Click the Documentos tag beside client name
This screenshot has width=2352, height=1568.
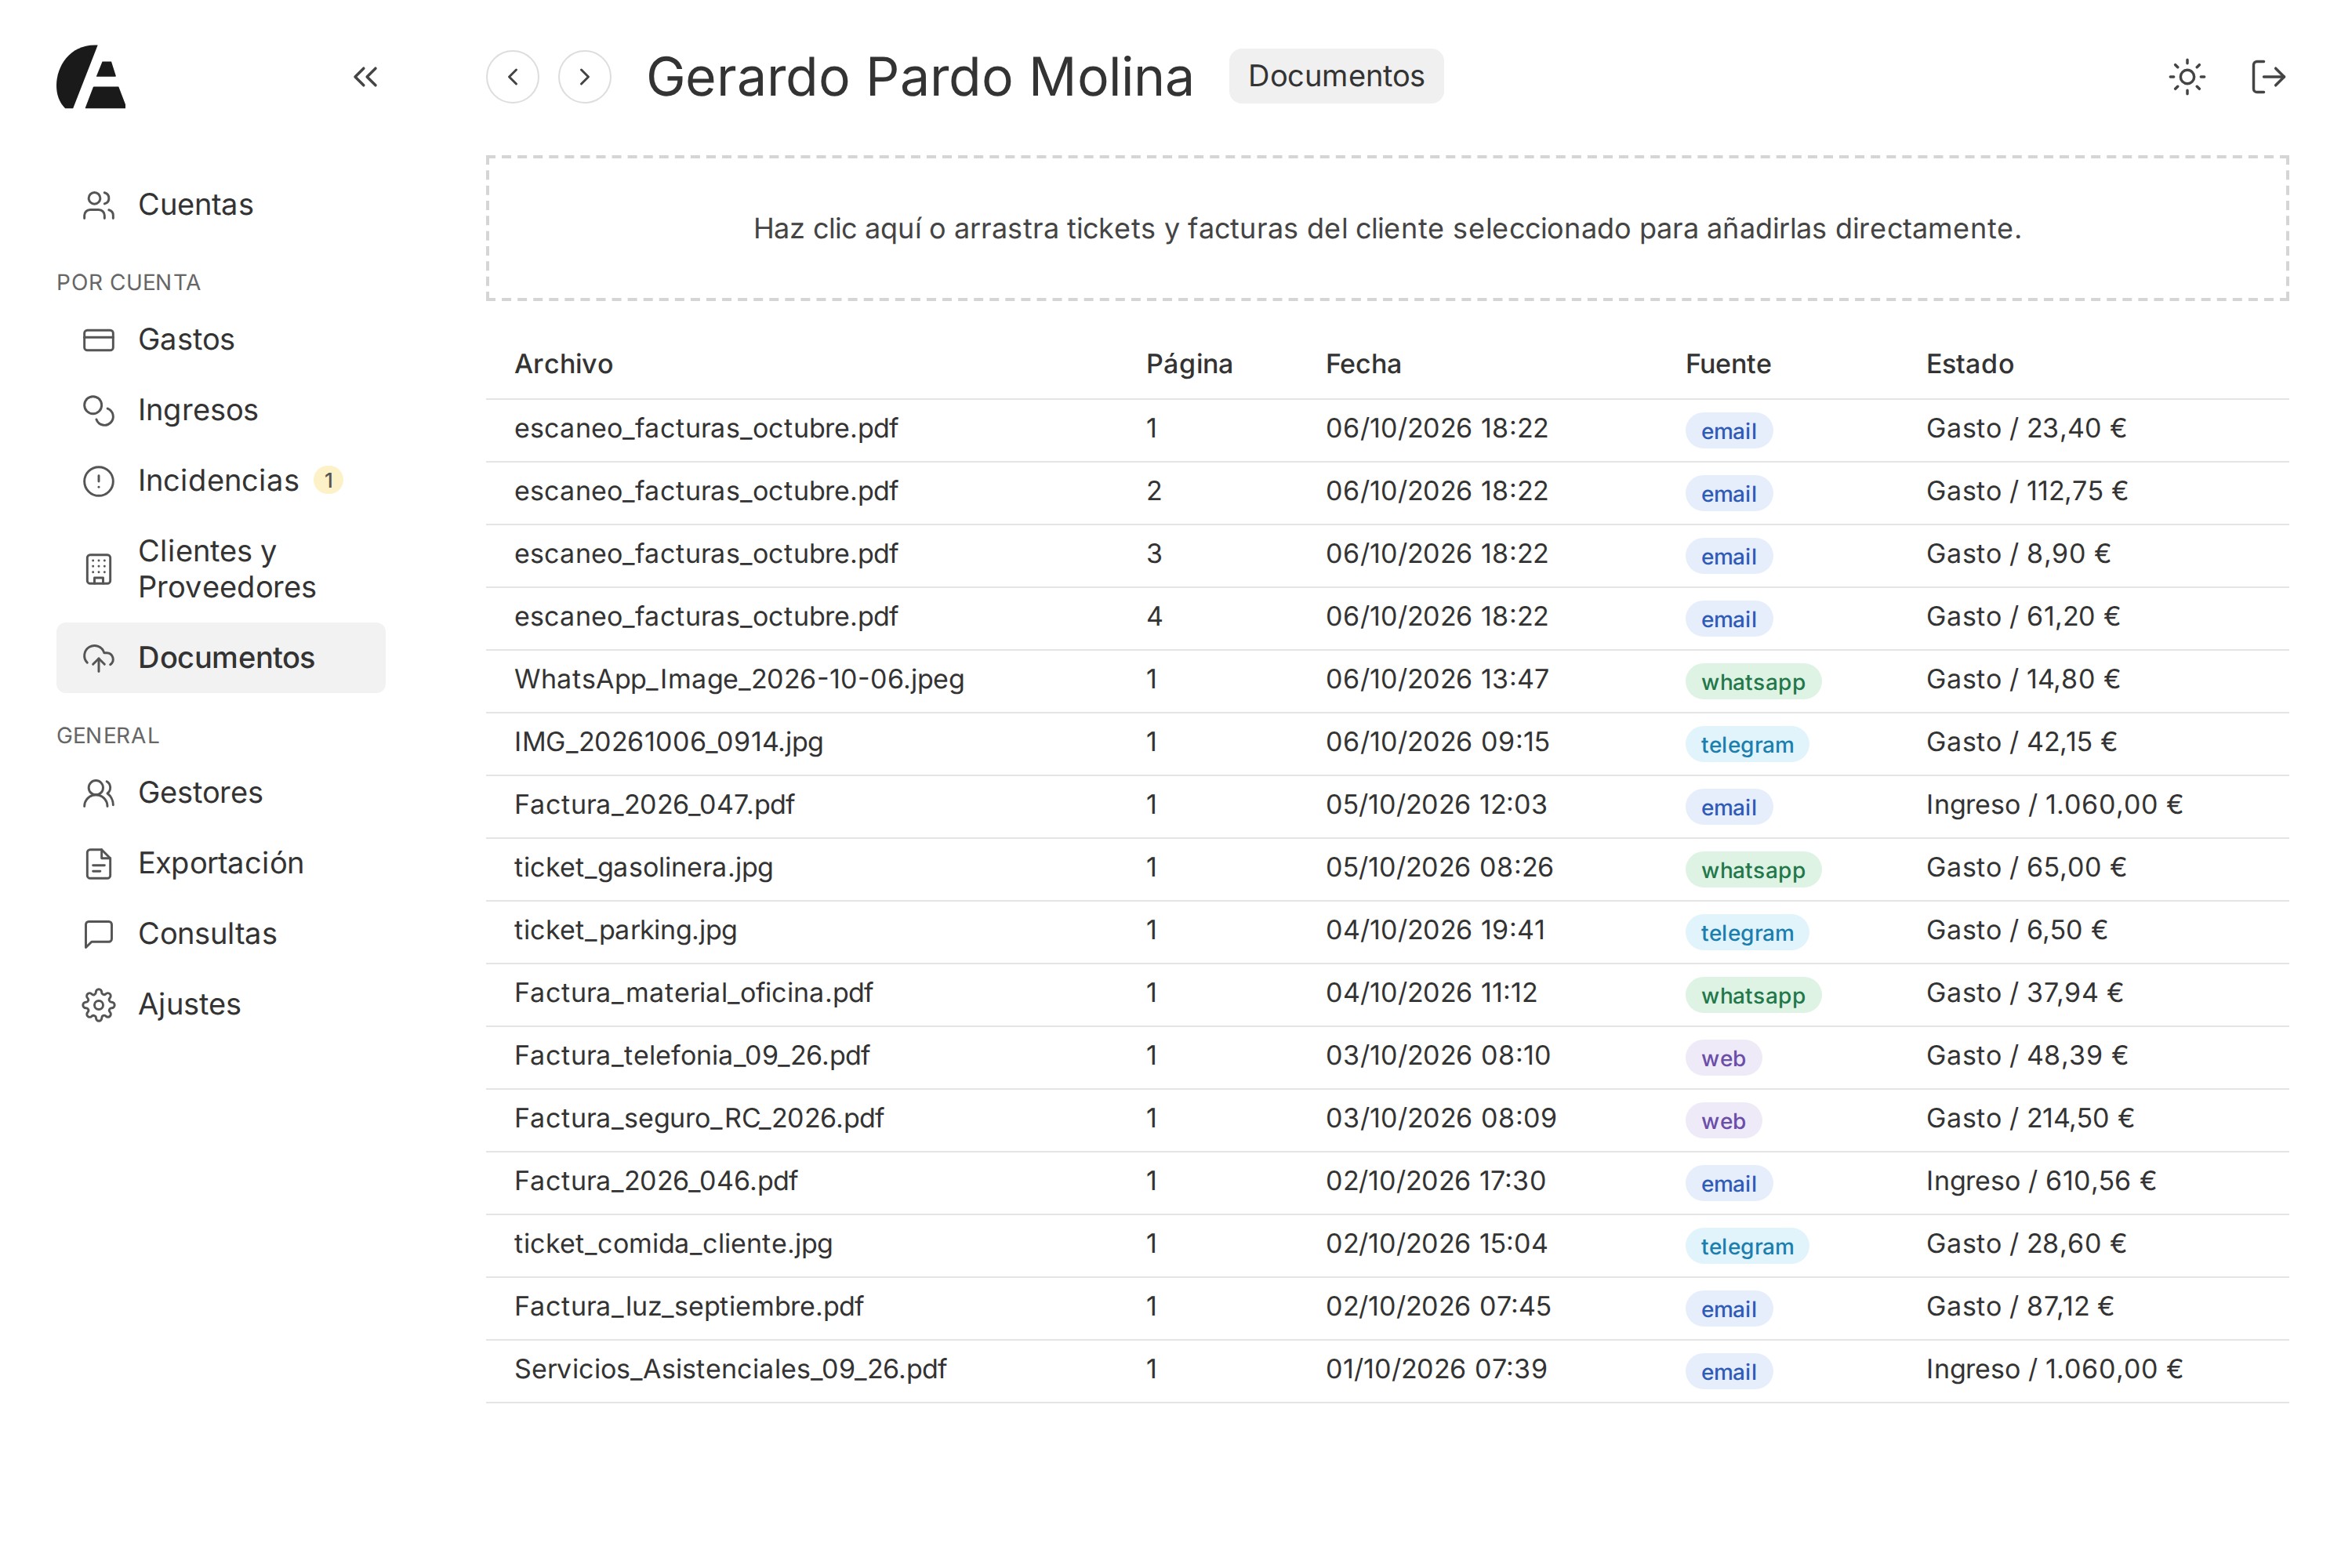click(x=1336, y=76)
